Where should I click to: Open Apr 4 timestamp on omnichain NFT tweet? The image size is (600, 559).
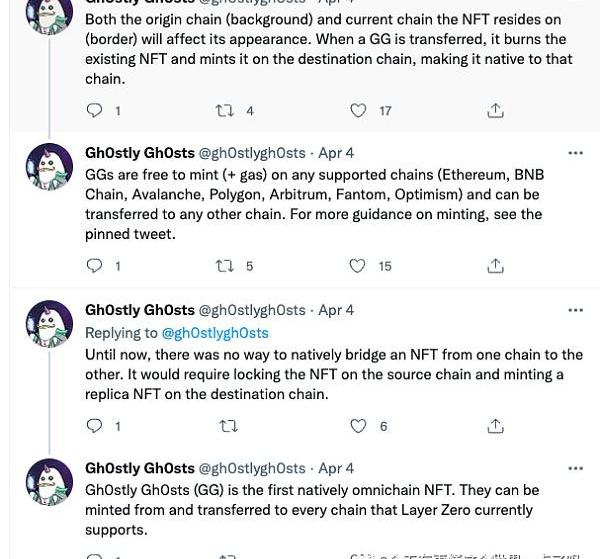336,468
